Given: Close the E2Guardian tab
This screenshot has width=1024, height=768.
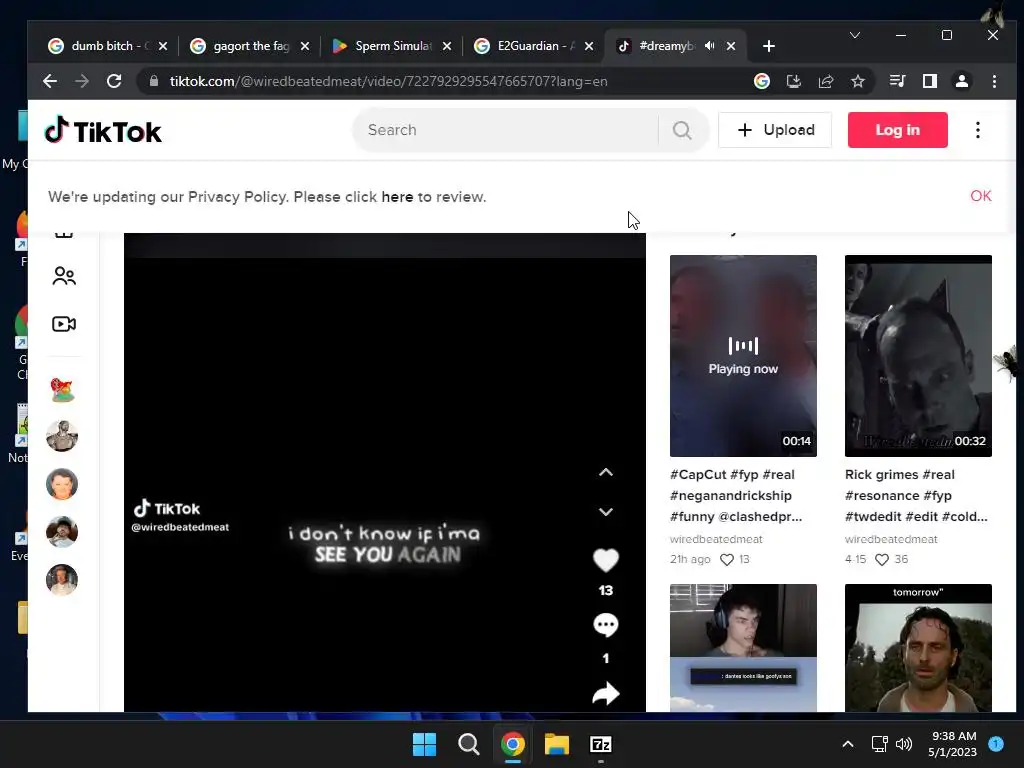Looking at the screenshot, I should 589,46.
